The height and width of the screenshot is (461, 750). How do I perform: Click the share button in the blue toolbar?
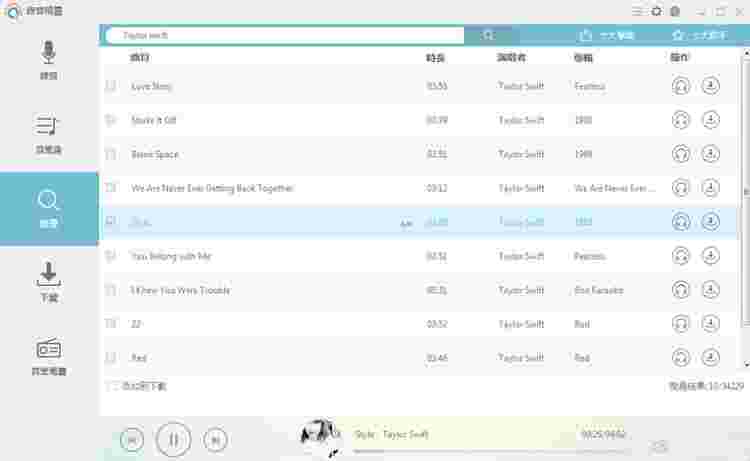(606, 35)
